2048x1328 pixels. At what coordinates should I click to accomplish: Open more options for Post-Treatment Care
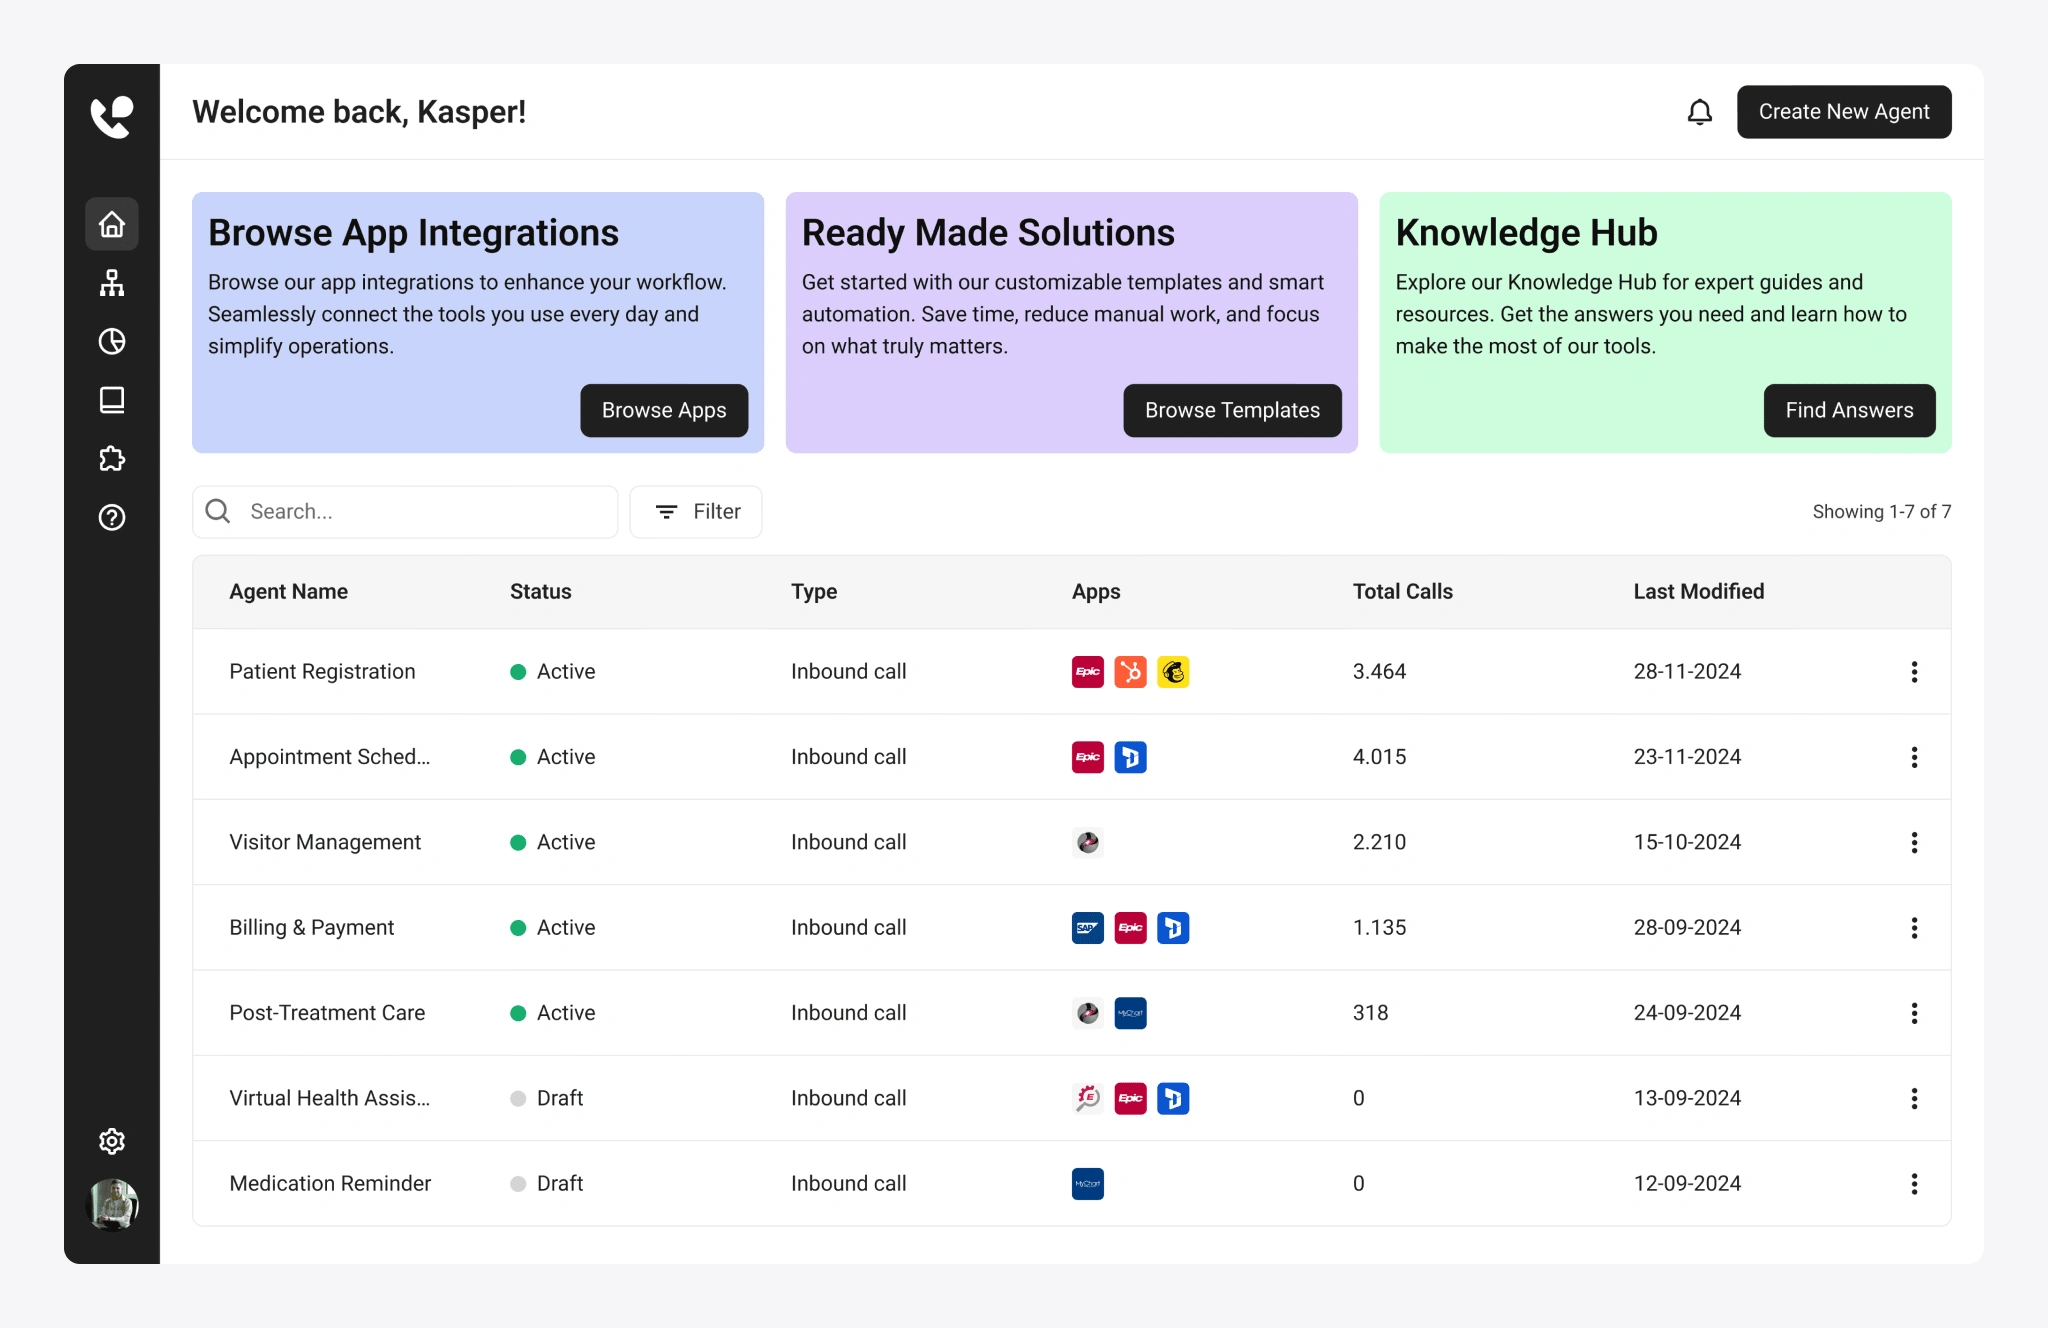pyautogui.click(x=1914, y=1013)
